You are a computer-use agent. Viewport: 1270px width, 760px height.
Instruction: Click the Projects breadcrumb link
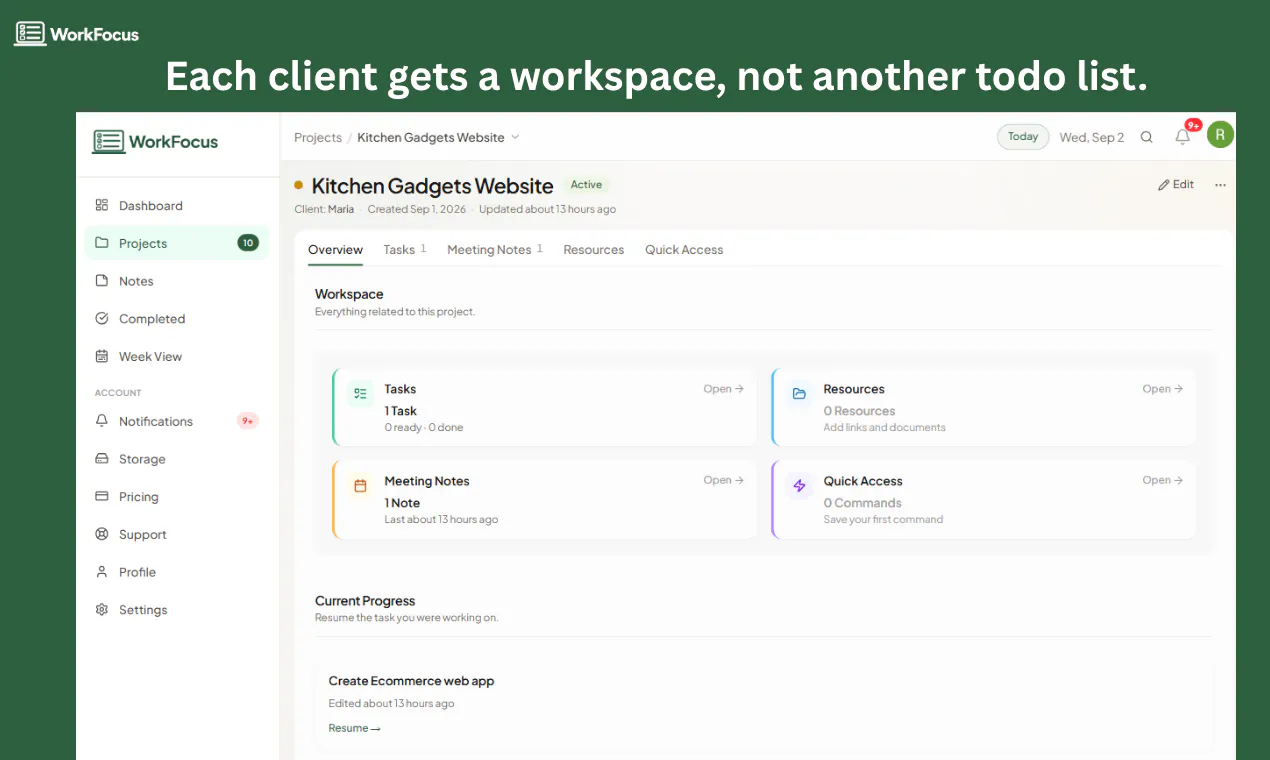coord(318,137)
